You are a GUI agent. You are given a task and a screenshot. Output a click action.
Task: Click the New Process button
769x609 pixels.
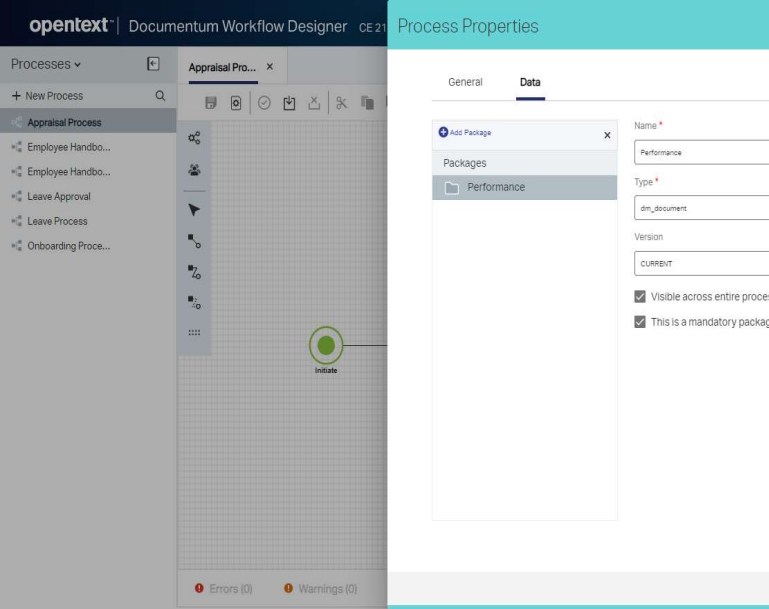[x=48, y=96]
